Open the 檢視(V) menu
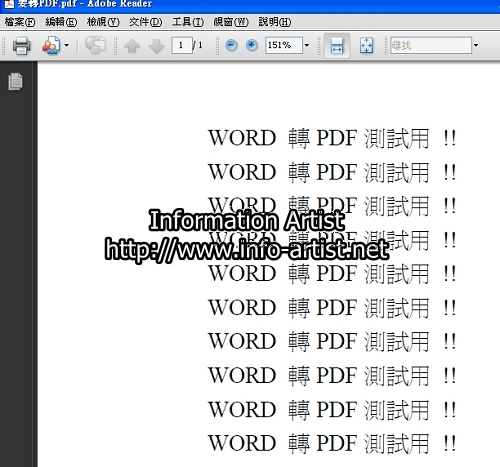 [103, 22]
